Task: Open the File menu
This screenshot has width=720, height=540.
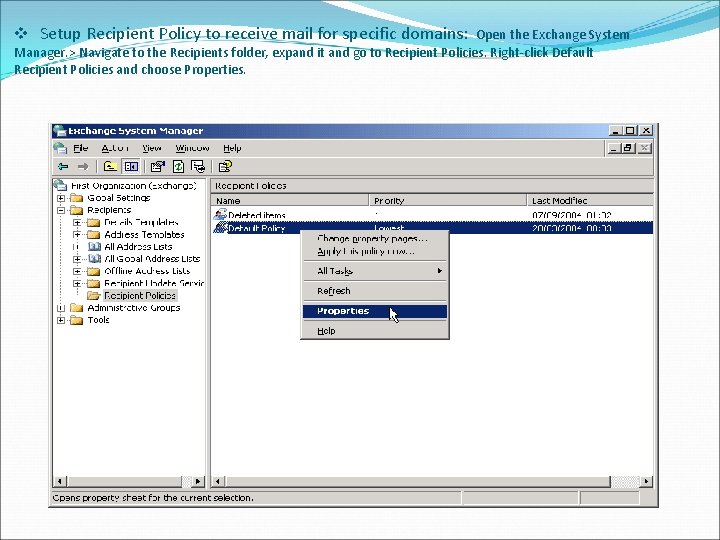Action: (x=80, y=148)
